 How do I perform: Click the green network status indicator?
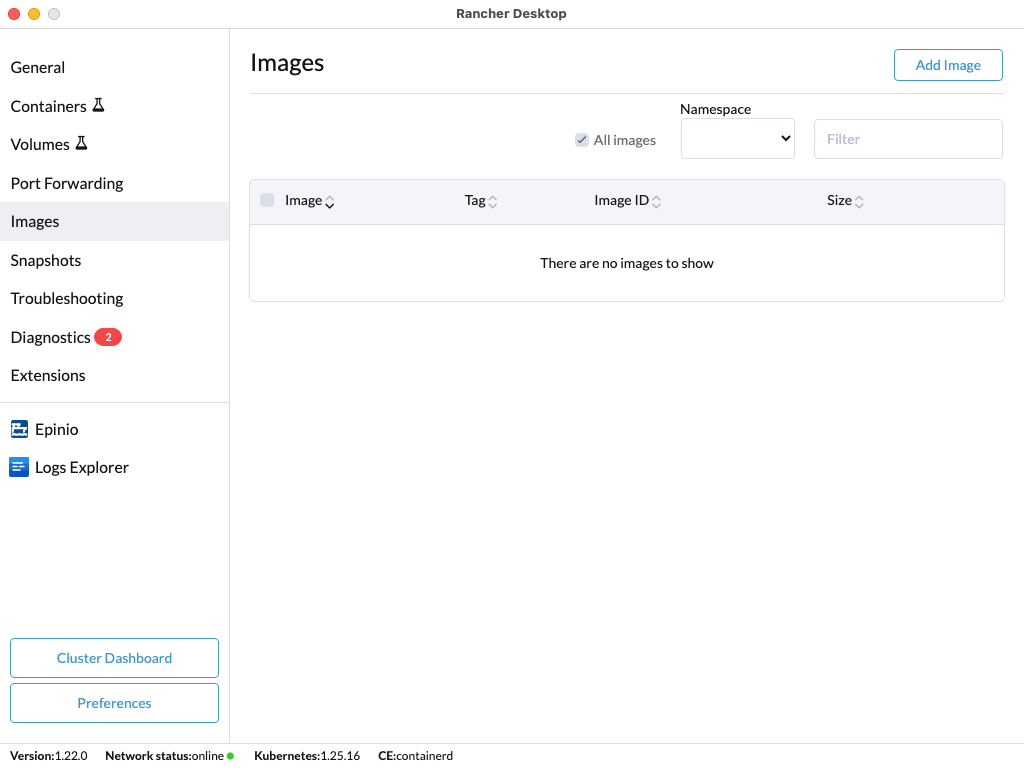pos(230,756)
